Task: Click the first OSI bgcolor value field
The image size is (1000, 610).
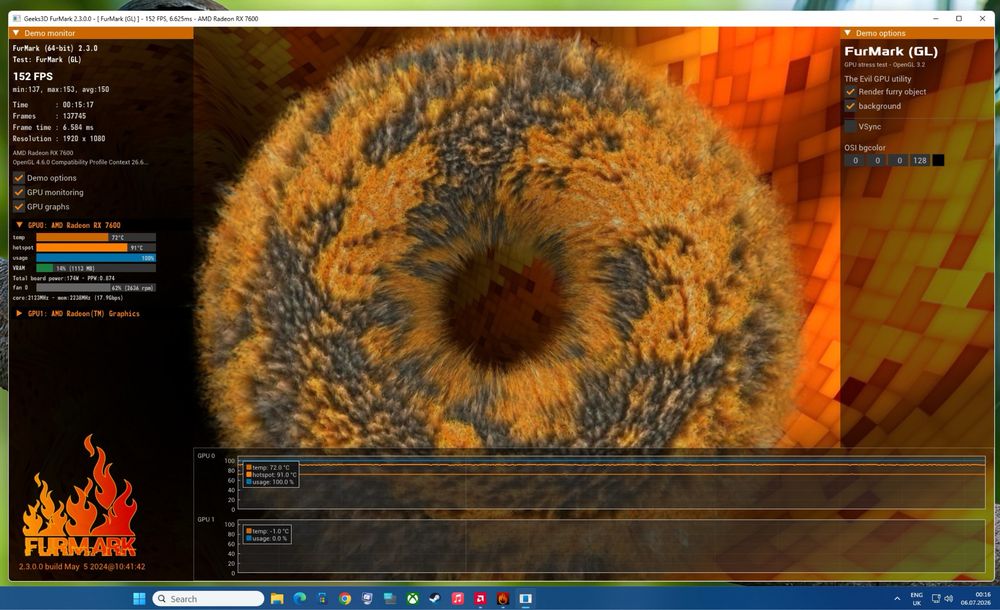Action: click(x=855, y=160)
